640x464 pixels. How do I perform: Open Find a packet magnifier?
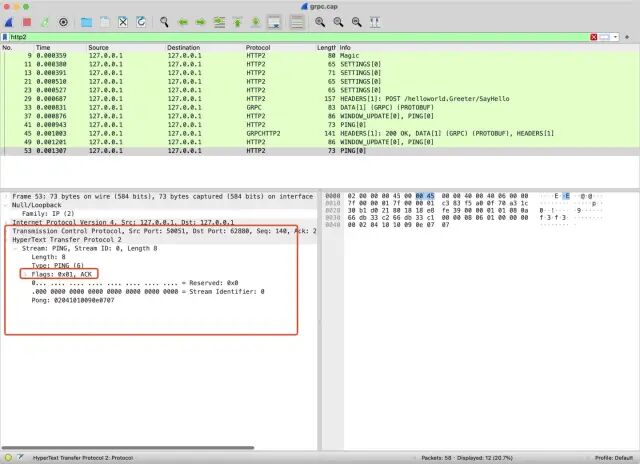164,22
